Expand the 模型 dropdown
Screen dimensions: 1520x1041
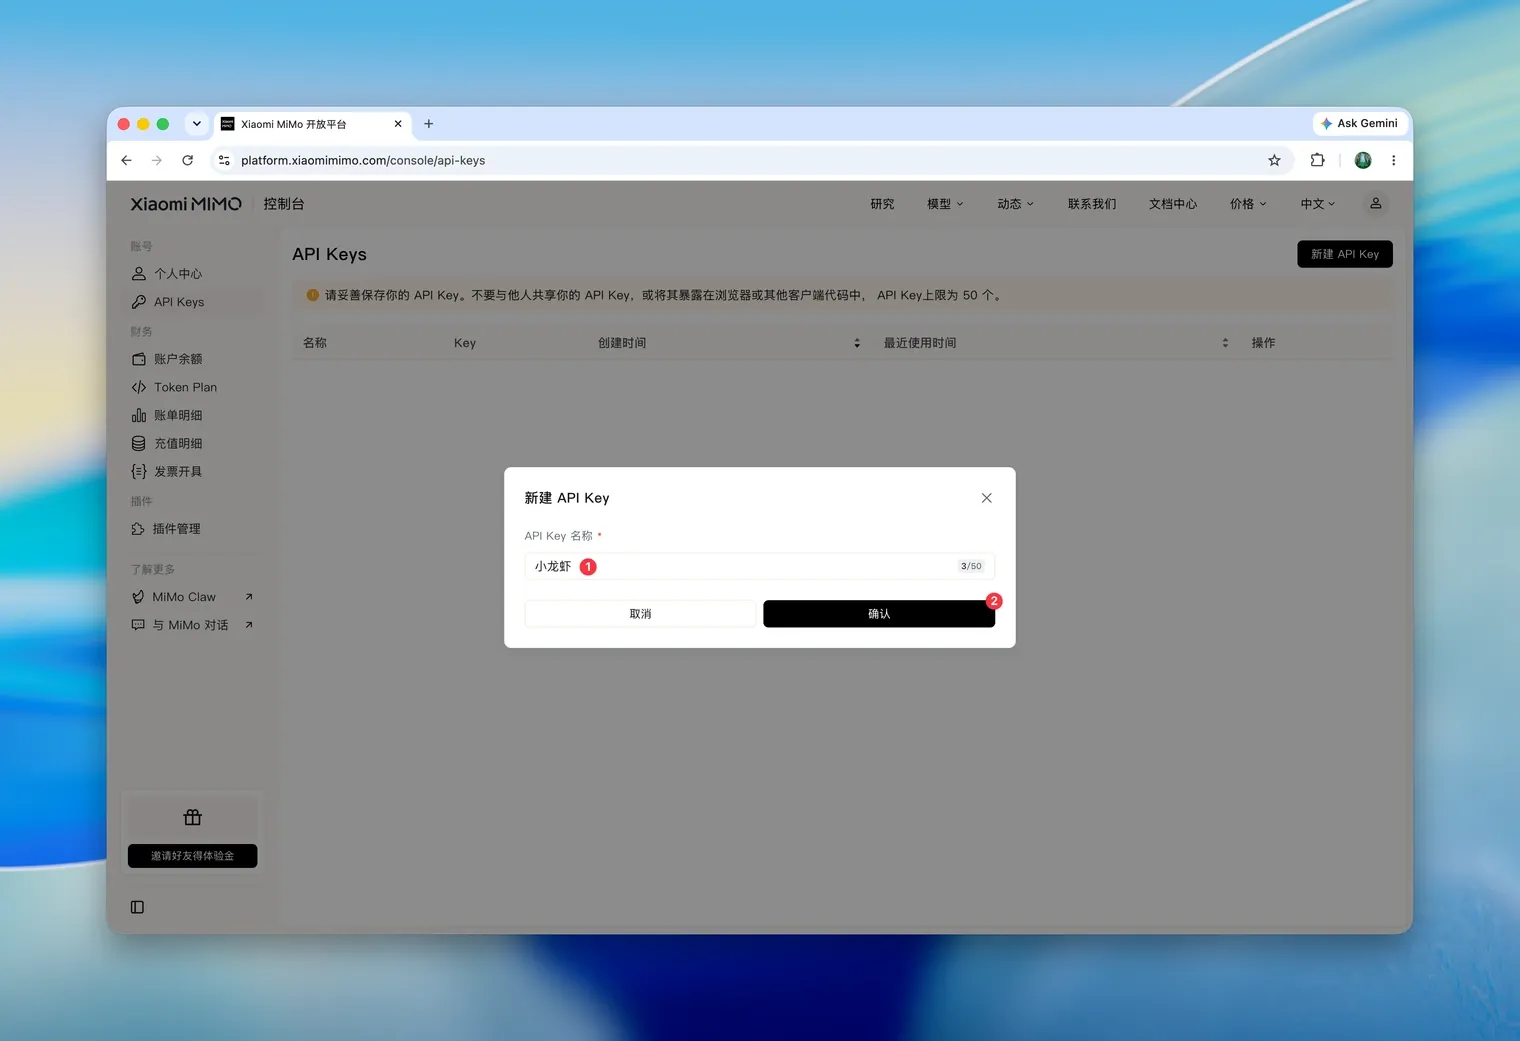[x=945, y=204]
